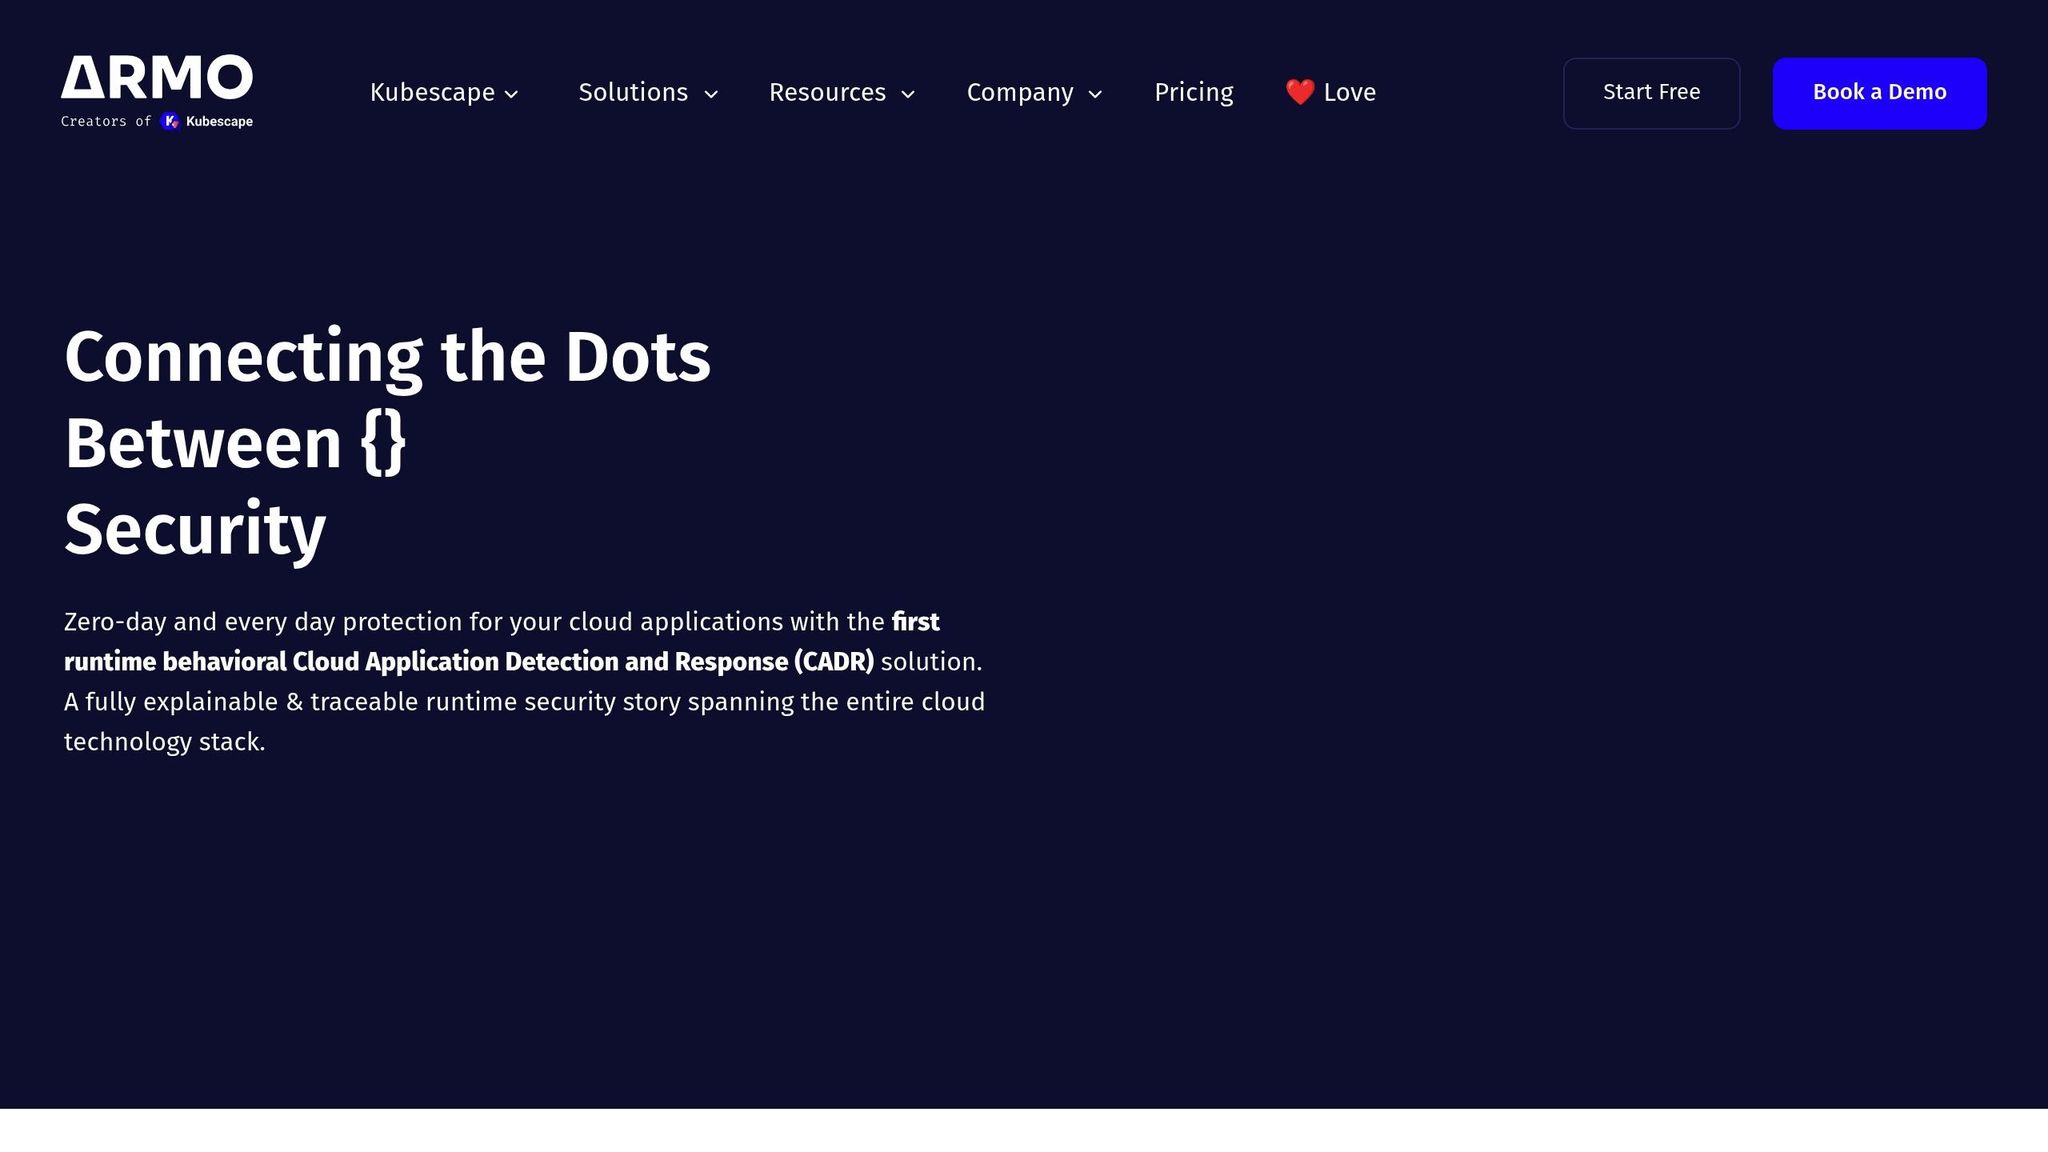Click the bold CADR phrase in the paragraph
Viewport: 2048px width, 1152px height.
tap(468, 662)
